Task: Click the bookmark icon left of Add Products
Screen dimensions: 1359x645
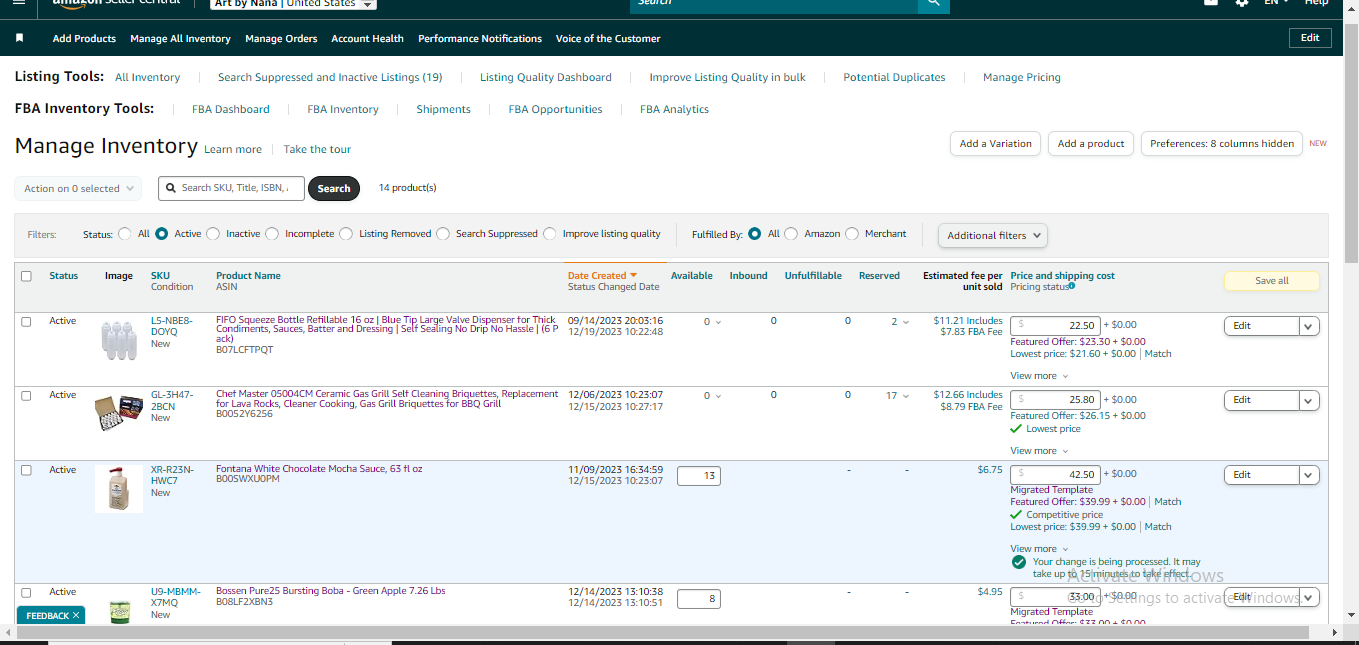Action: point(19,38)
